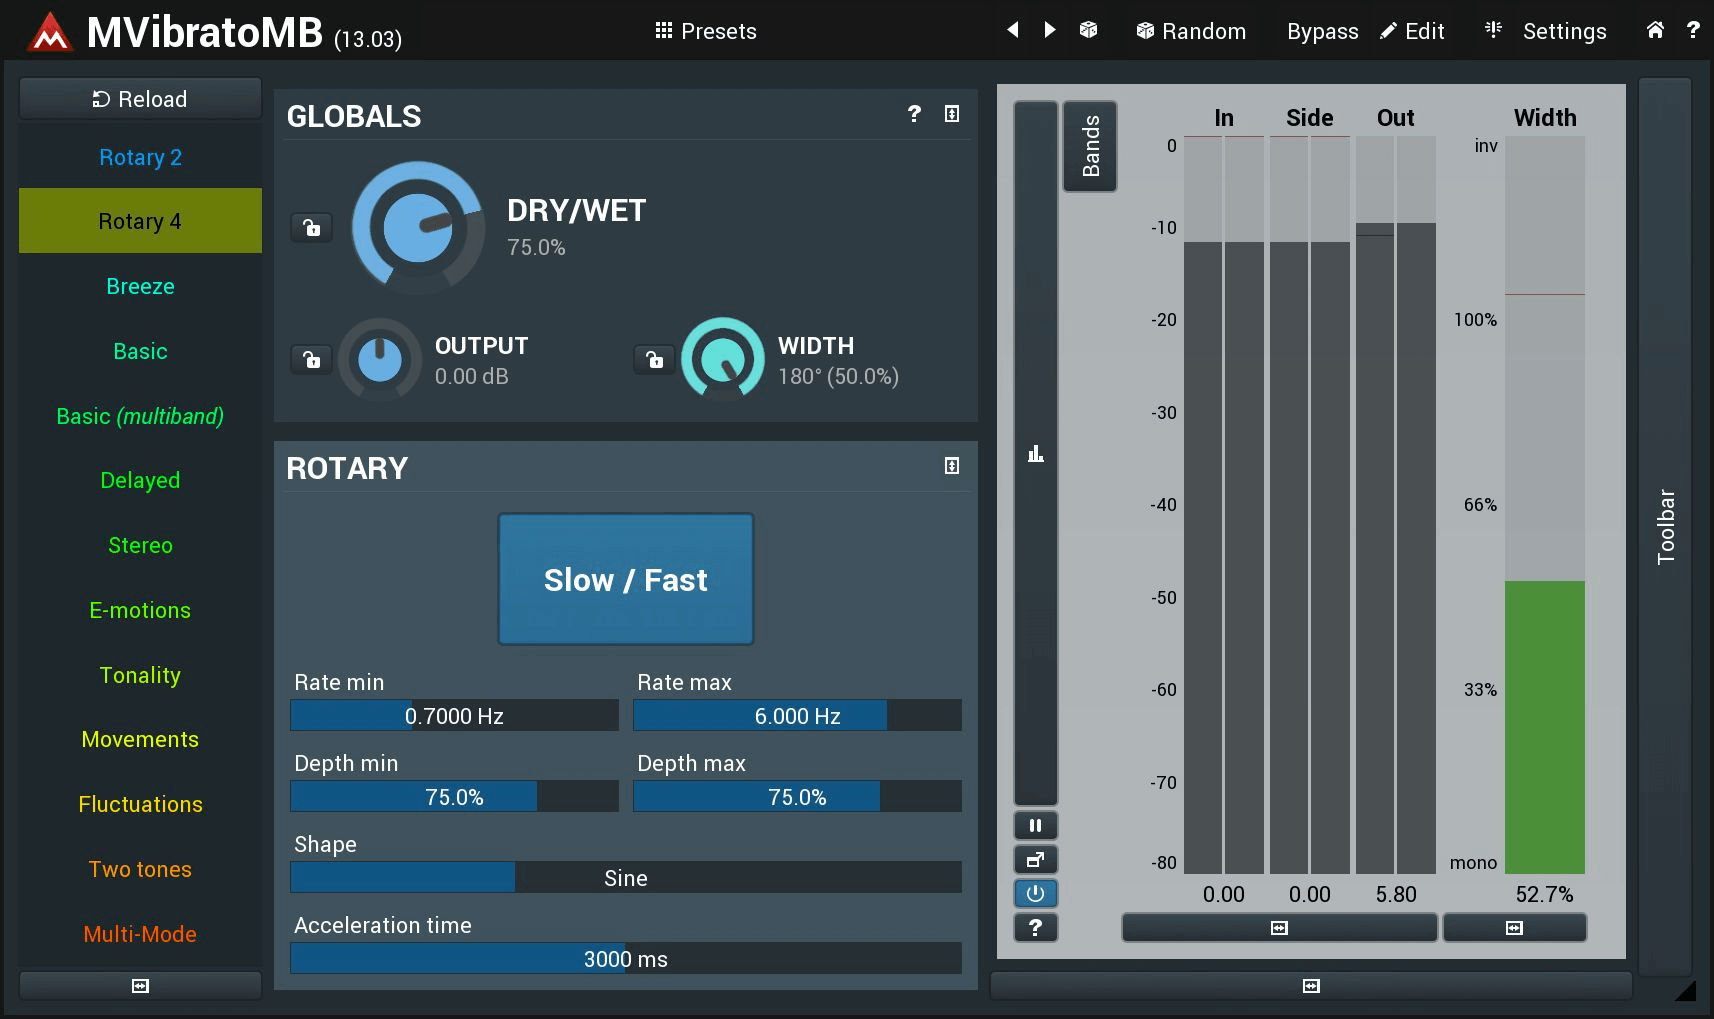Viewport: 1714px width, 1019px height.
Task: Toggle the Dry/Wet lock
Action: [312, 228]
